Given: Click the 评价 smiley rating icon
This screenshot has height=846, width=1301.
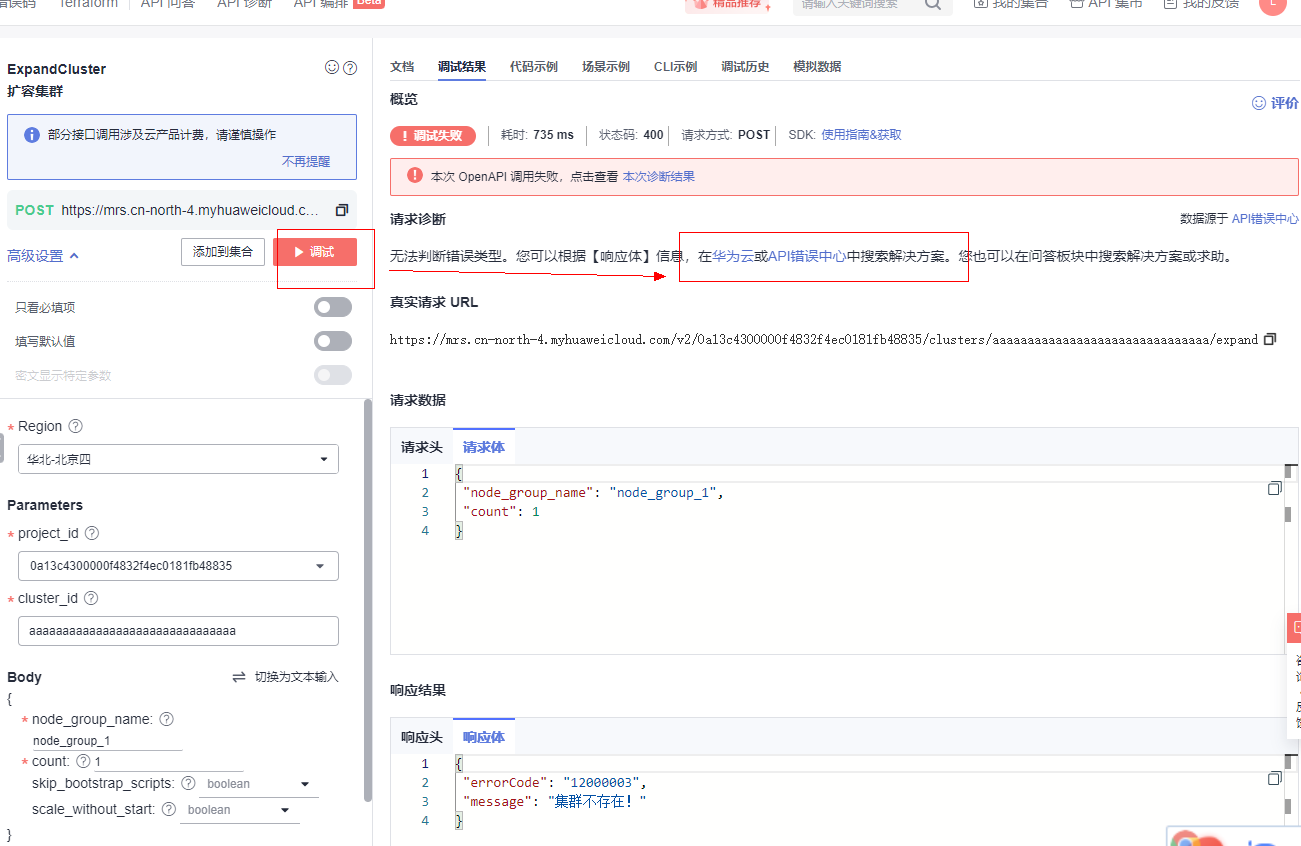Looking at the screenshot, I should pyautogui.click(x=1259, y=103).
